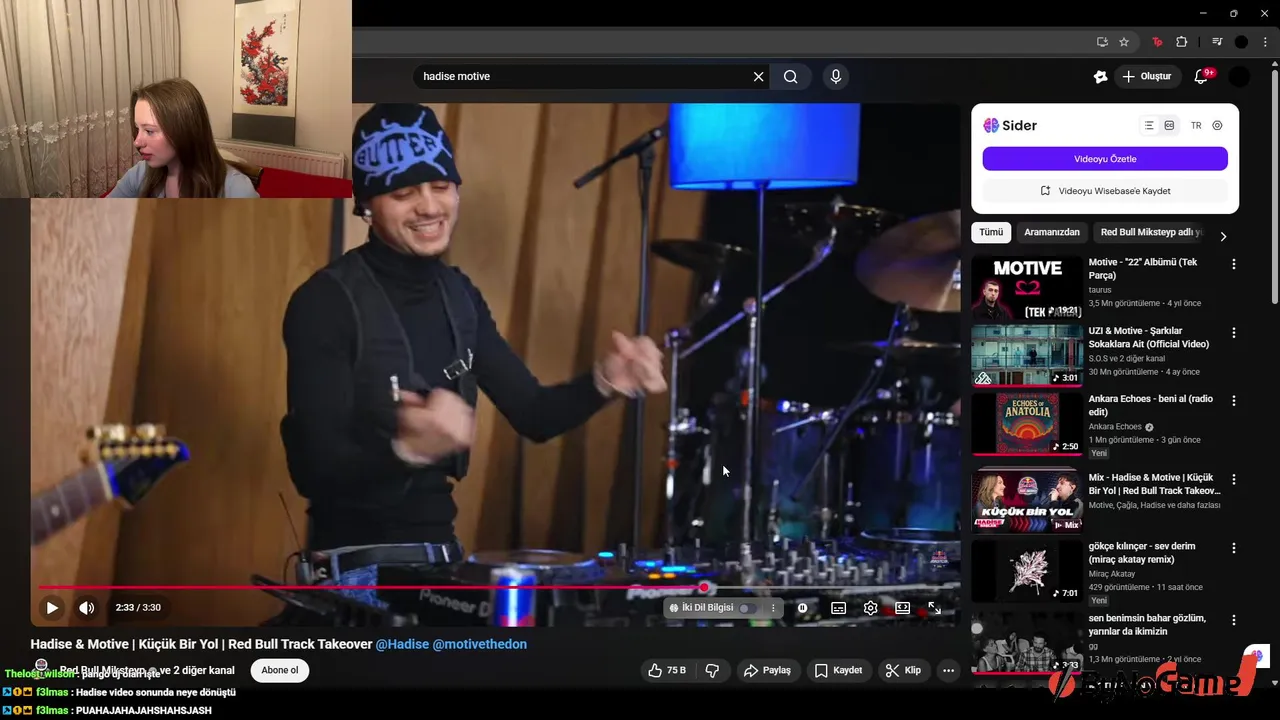Open UZI & Motive video thumbnail
The width and height of the screenshot is (1280, 720).
[1027, 355]
